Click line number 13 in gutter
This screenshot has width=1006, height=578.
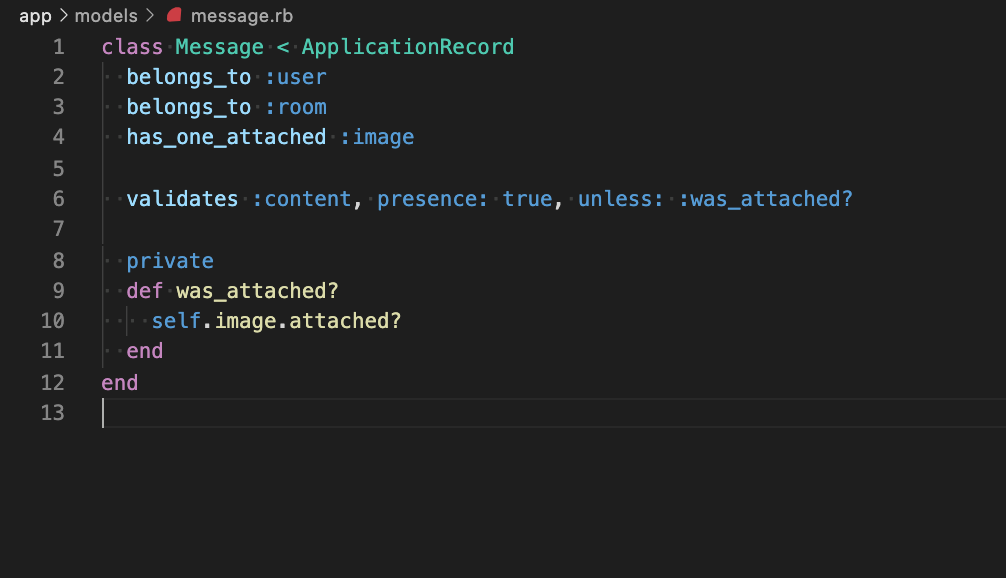(53, 412)
